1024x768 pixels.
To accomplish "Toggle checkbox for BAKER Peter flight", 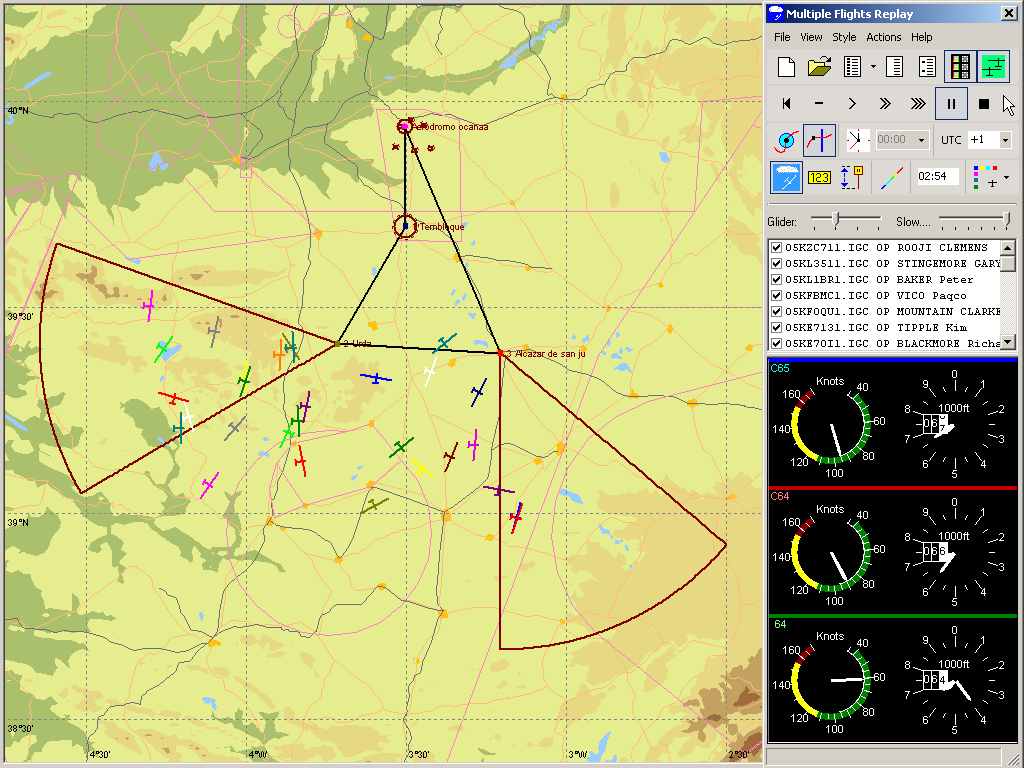I will (776, 280).
